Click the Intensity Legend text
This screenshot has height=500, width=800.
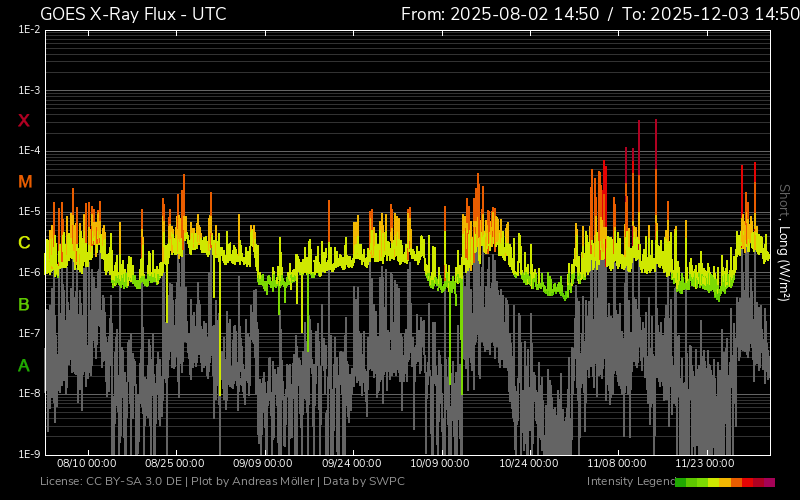pos(629,482)
